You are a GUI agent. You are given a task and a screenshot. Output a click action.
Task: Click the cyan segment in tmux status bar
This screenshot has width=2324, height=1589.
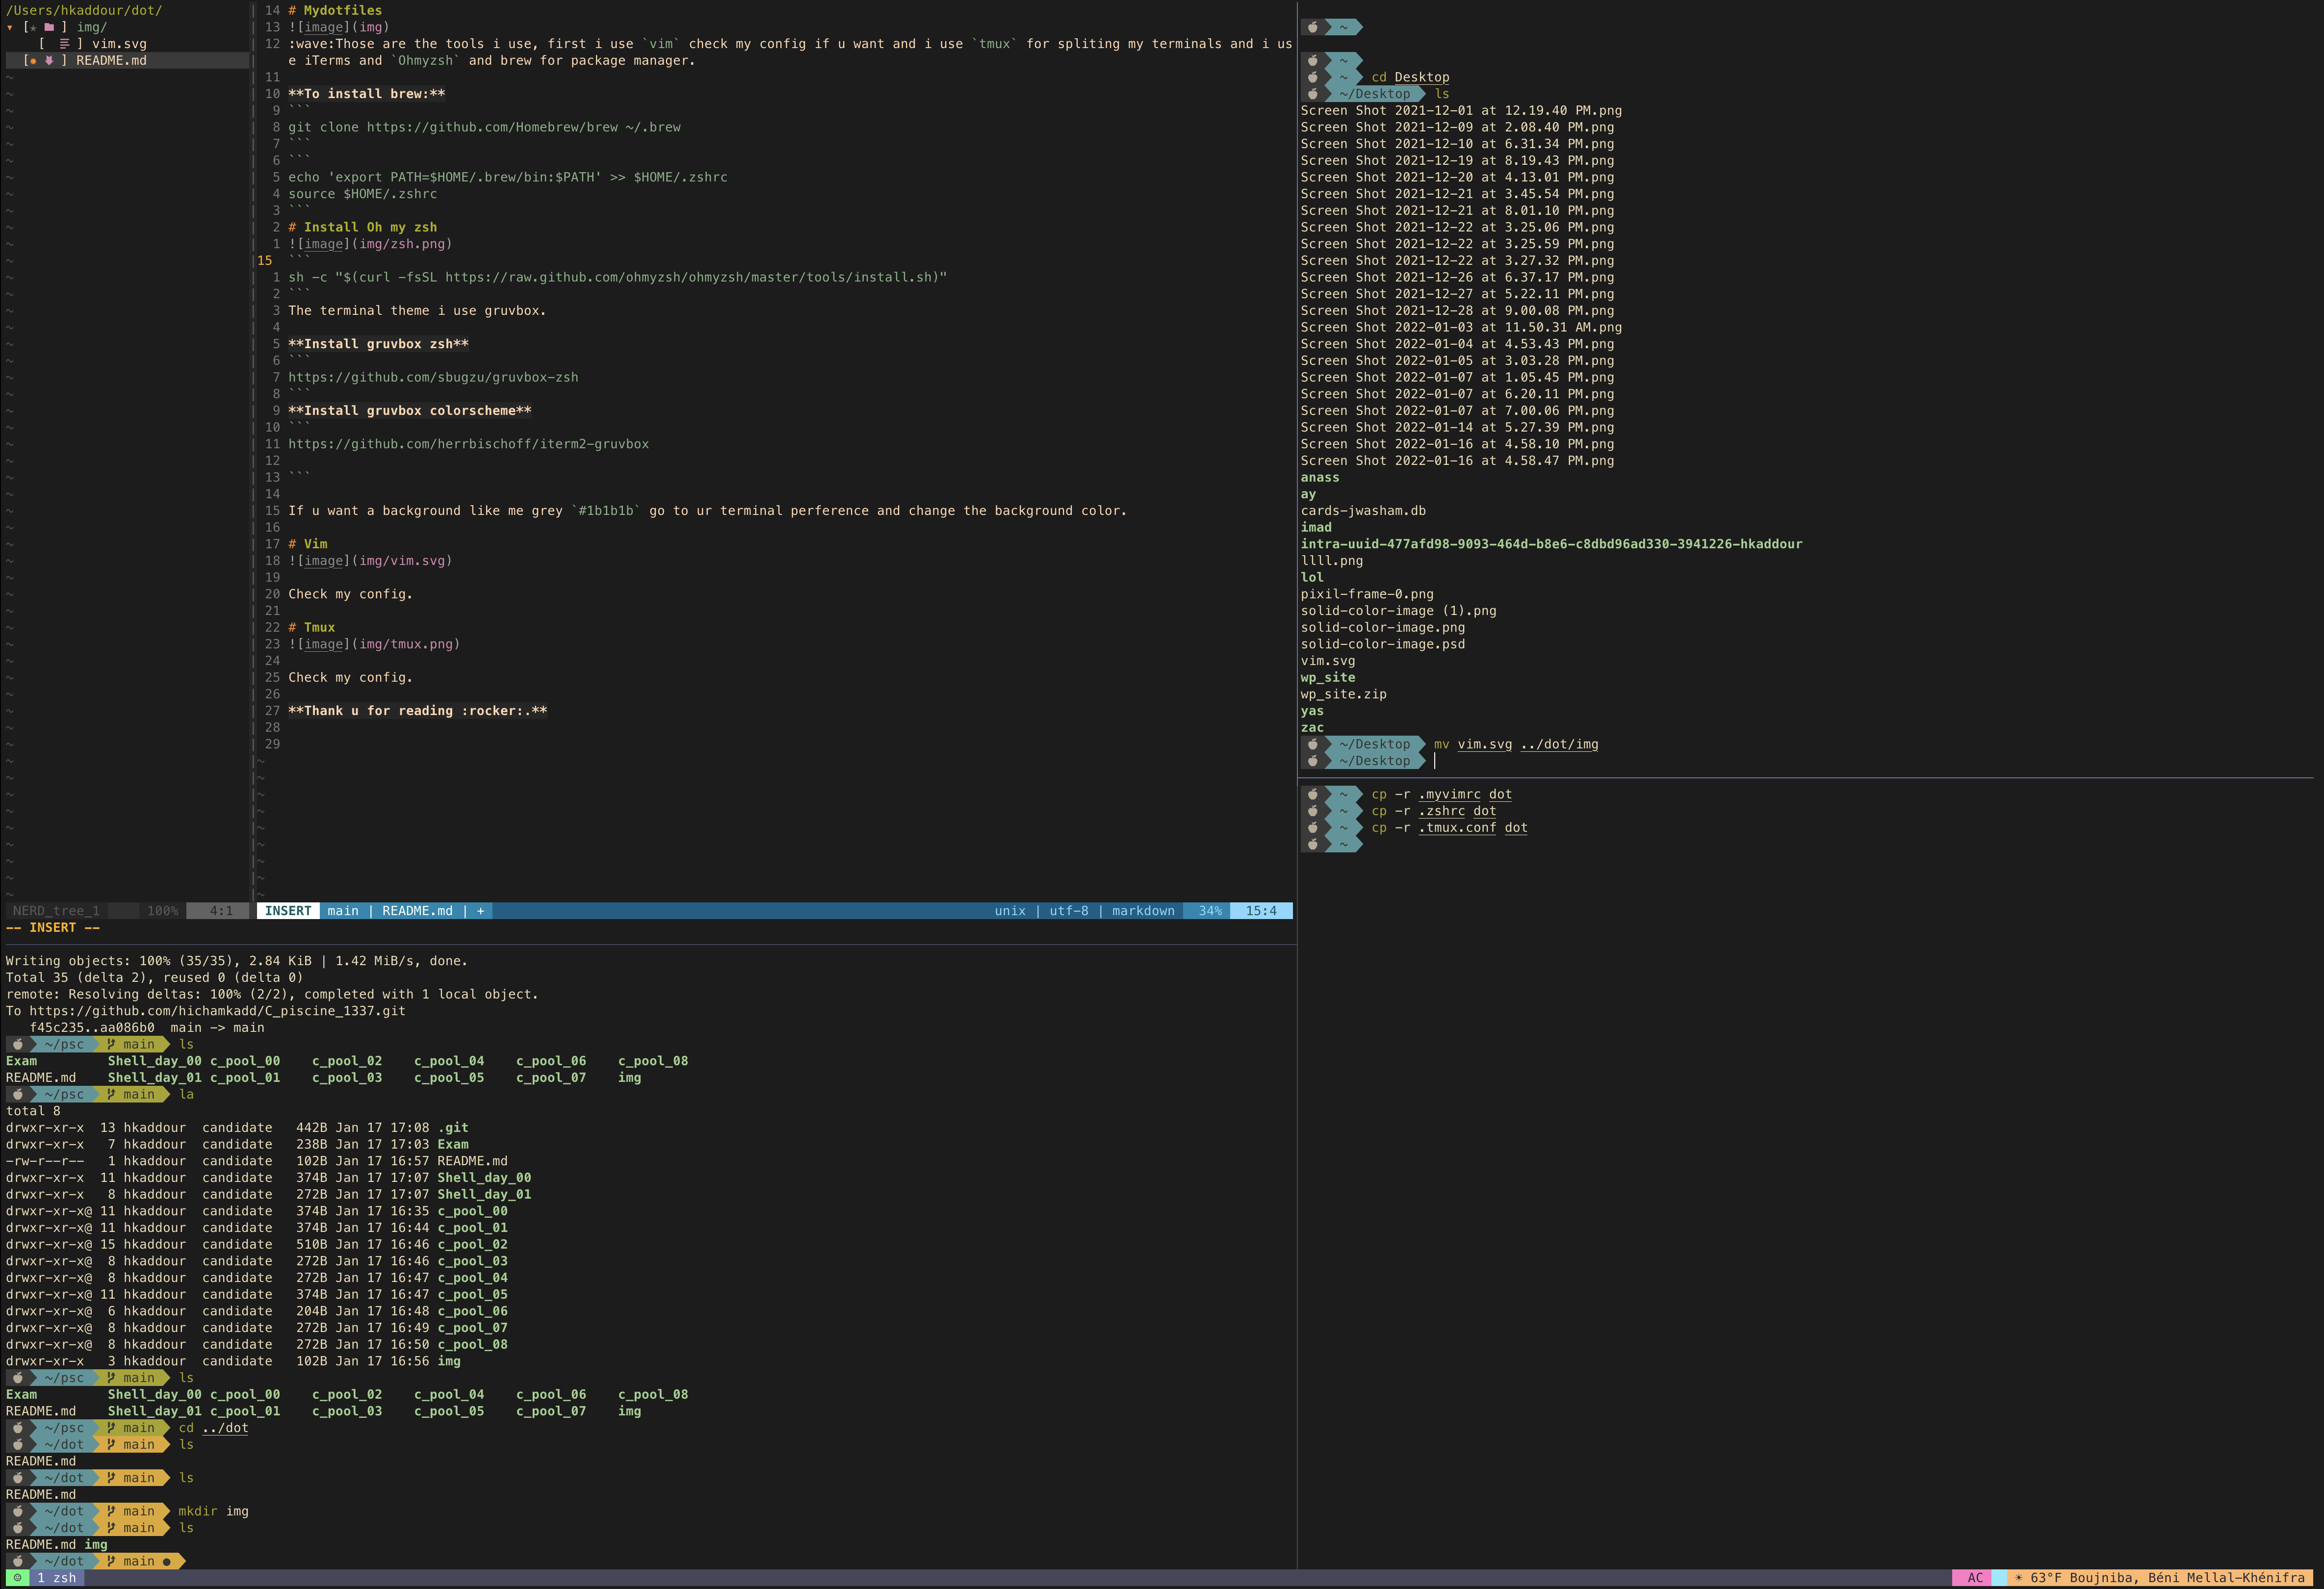[1998, 1578]
